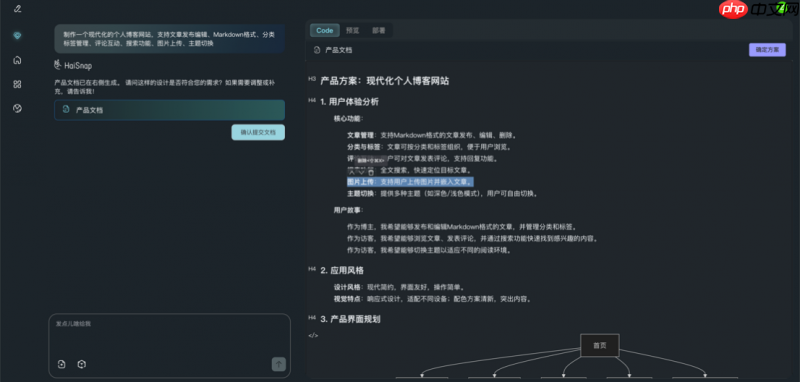Click the small tooltip above the block tools
The height and width of the screenshot is (382, 800).
(x=370, y=160)
